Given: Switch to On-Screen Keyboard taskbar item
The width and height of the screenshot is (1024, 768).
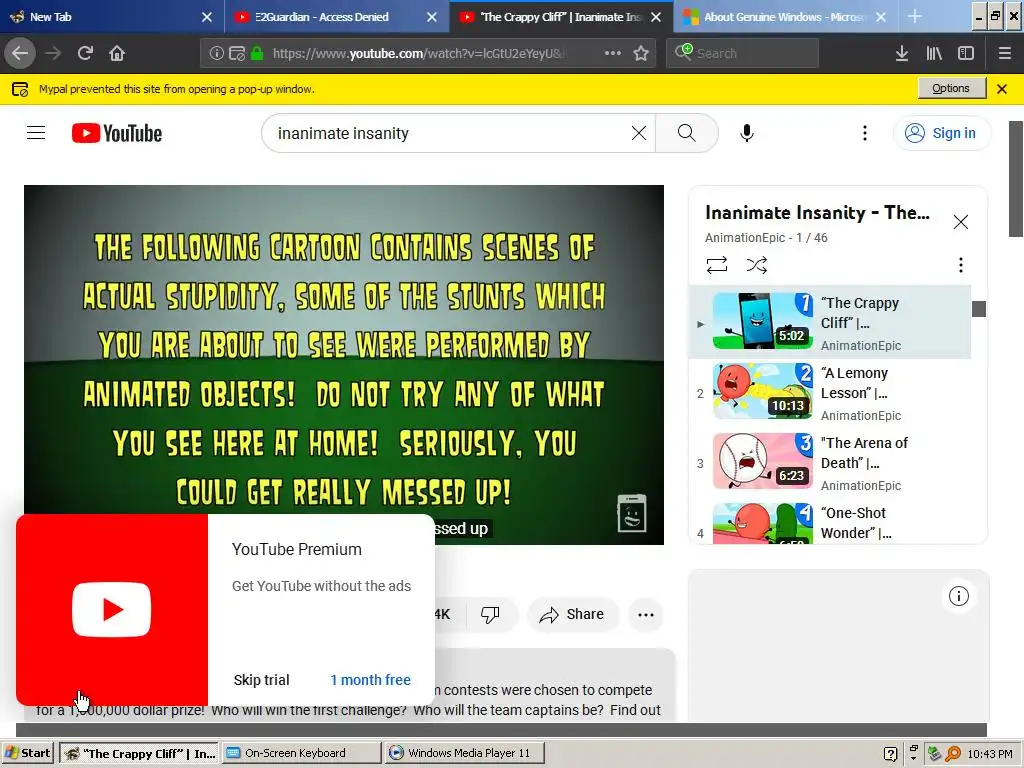Looking at the screenshot, I should pos(301,753).
